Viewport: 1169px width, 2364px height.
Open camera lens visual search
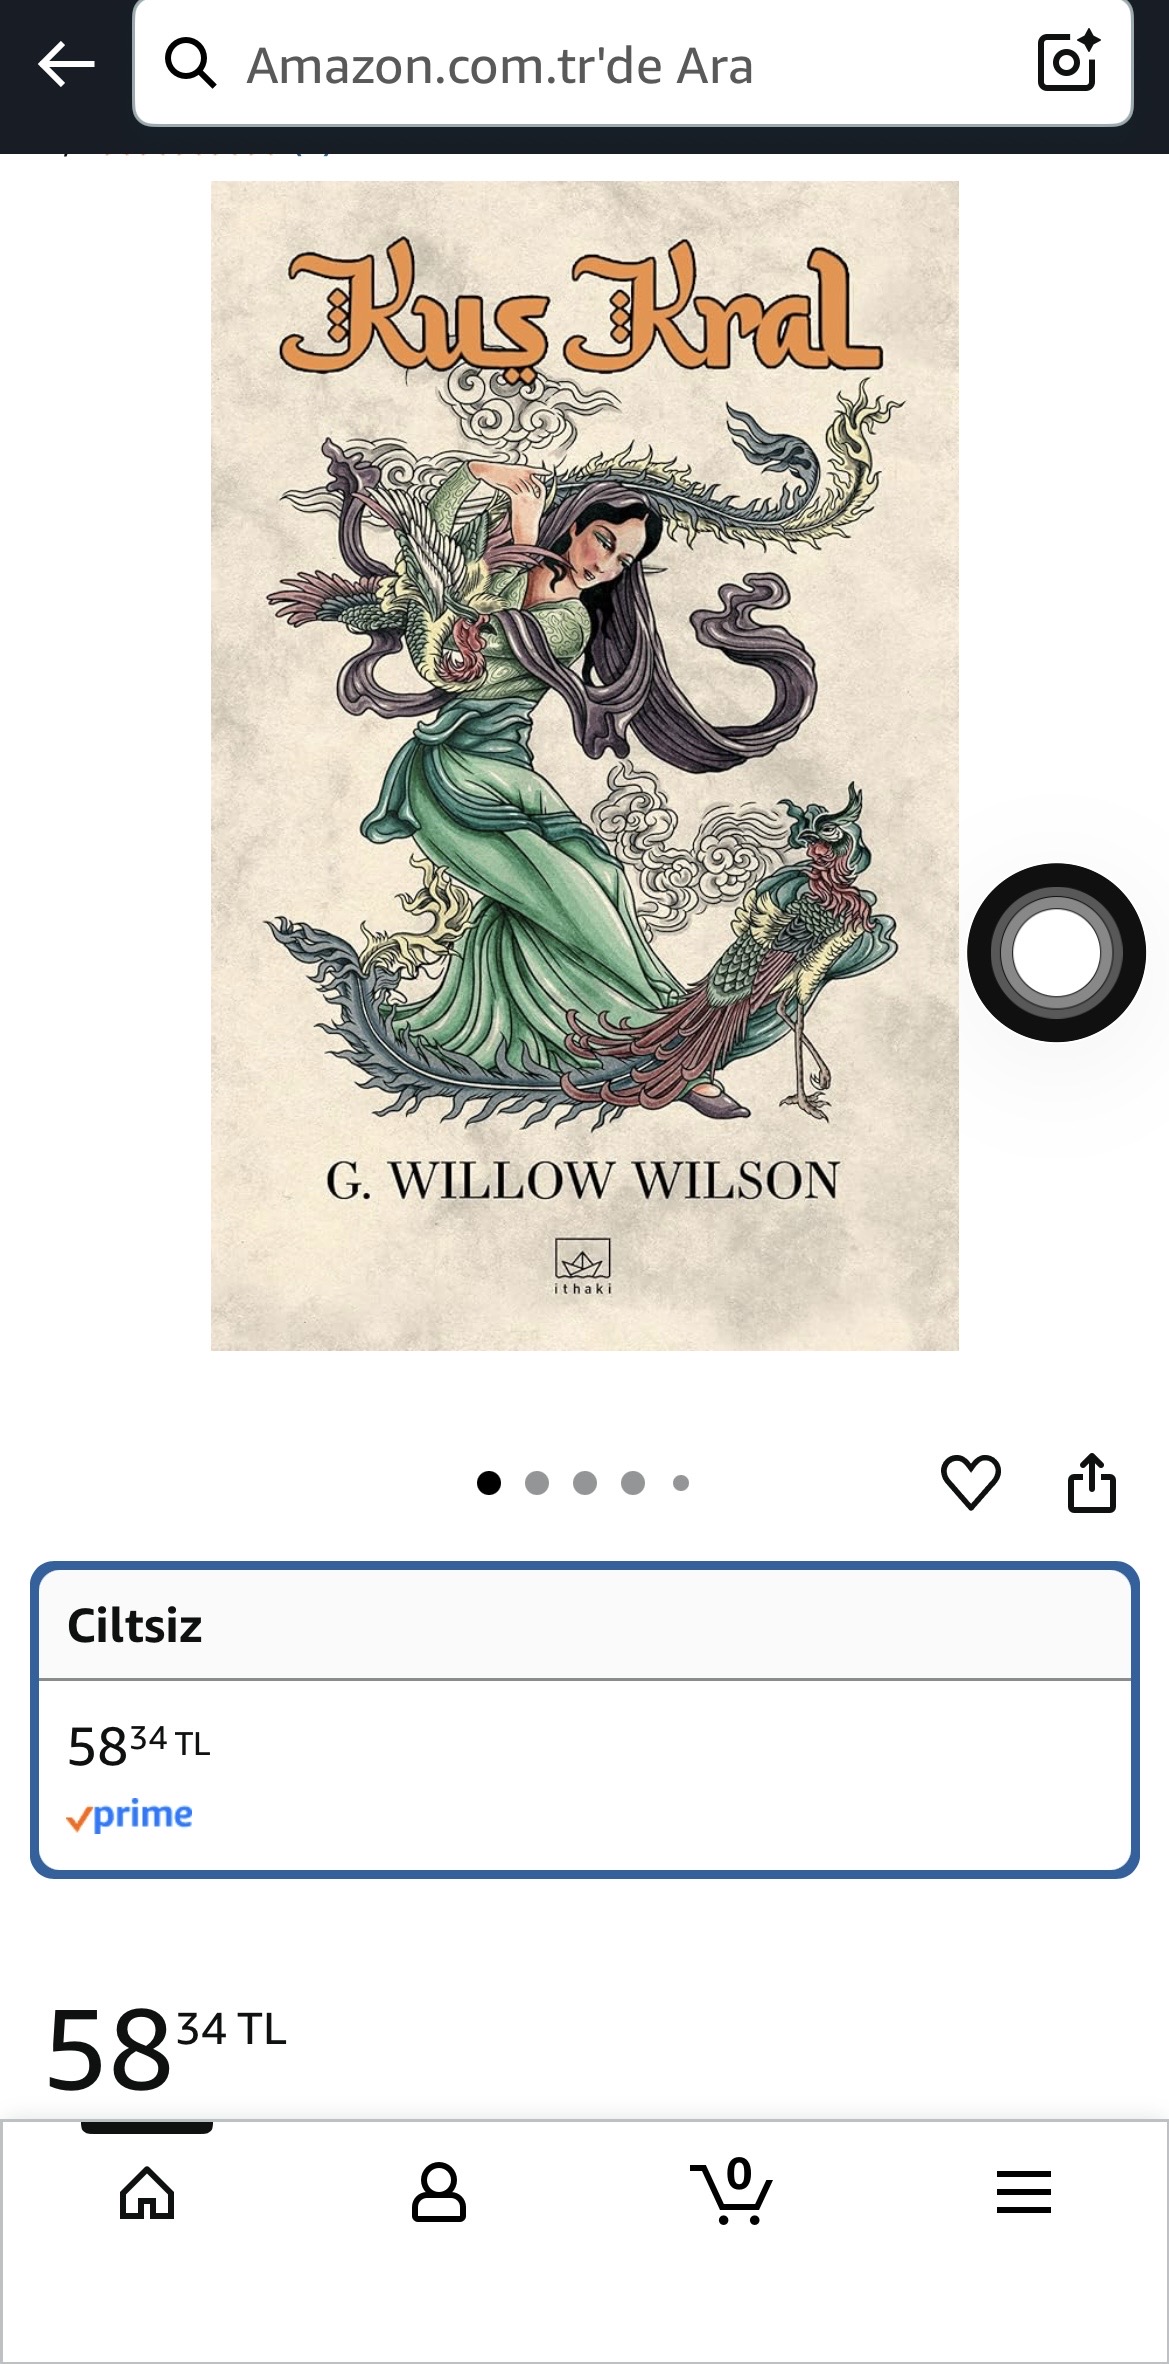(1068, 62)
